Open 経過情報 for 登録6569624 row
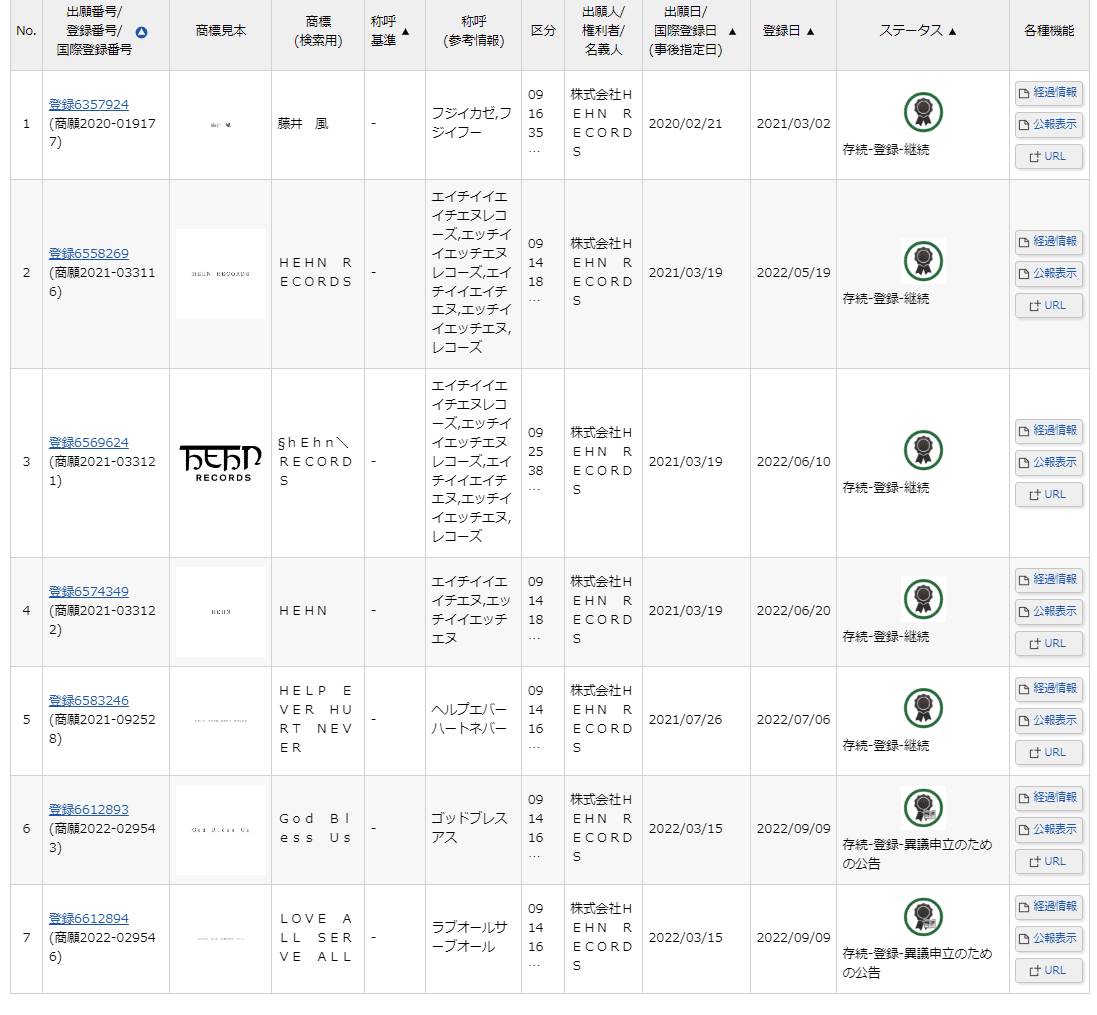Screen dimensions: 1097x1015 click(1049, 430)
